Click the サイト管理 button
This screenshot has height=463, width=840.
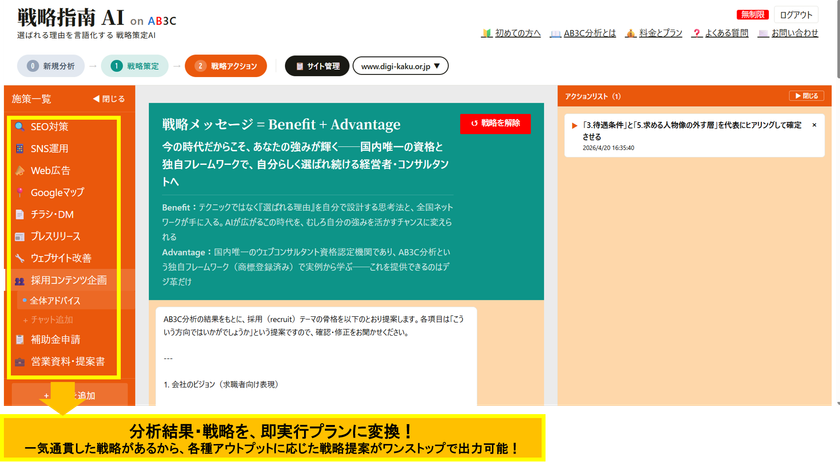317,66
